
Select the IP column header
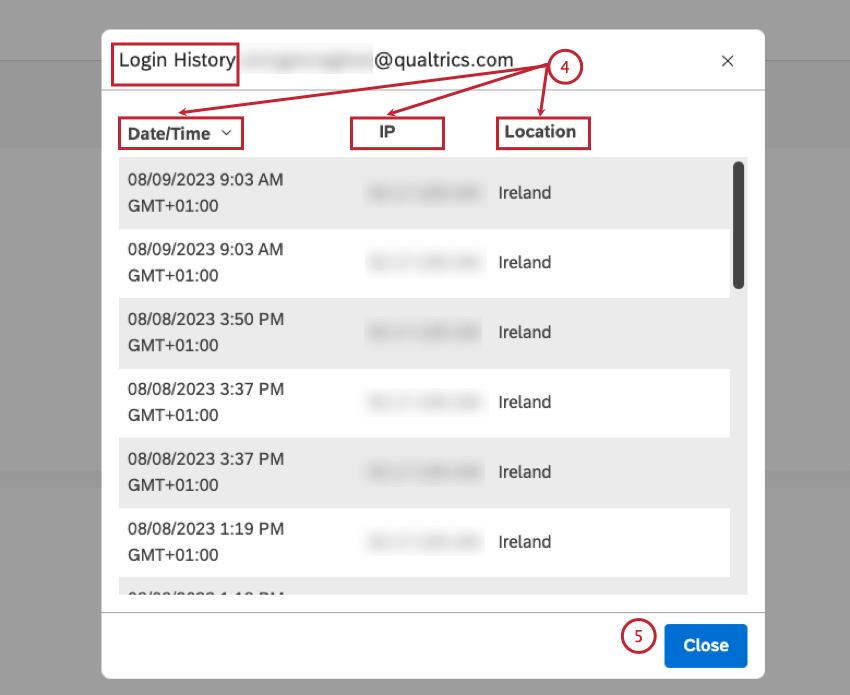point(397,131)
